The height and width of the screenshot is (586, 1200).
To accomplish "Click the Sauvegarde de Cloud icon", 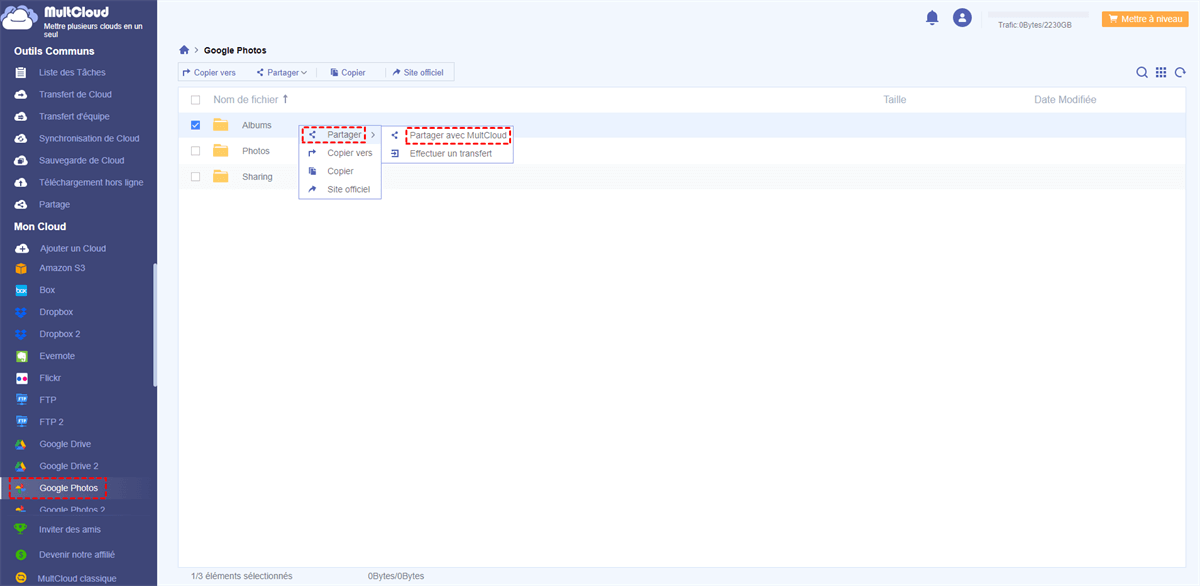I will pyautogui.click(x=21, y=160).
